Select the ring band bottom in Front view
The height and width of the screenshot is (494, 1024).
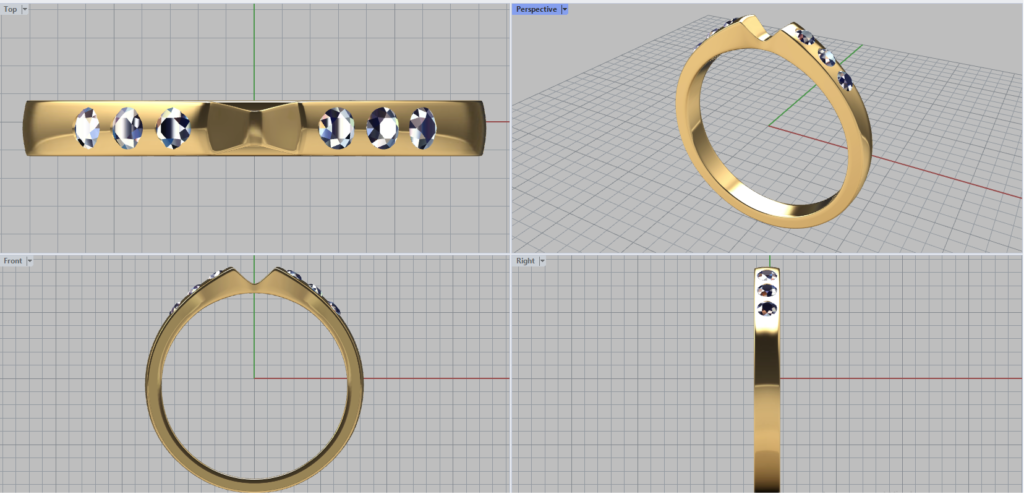(254, 481)
